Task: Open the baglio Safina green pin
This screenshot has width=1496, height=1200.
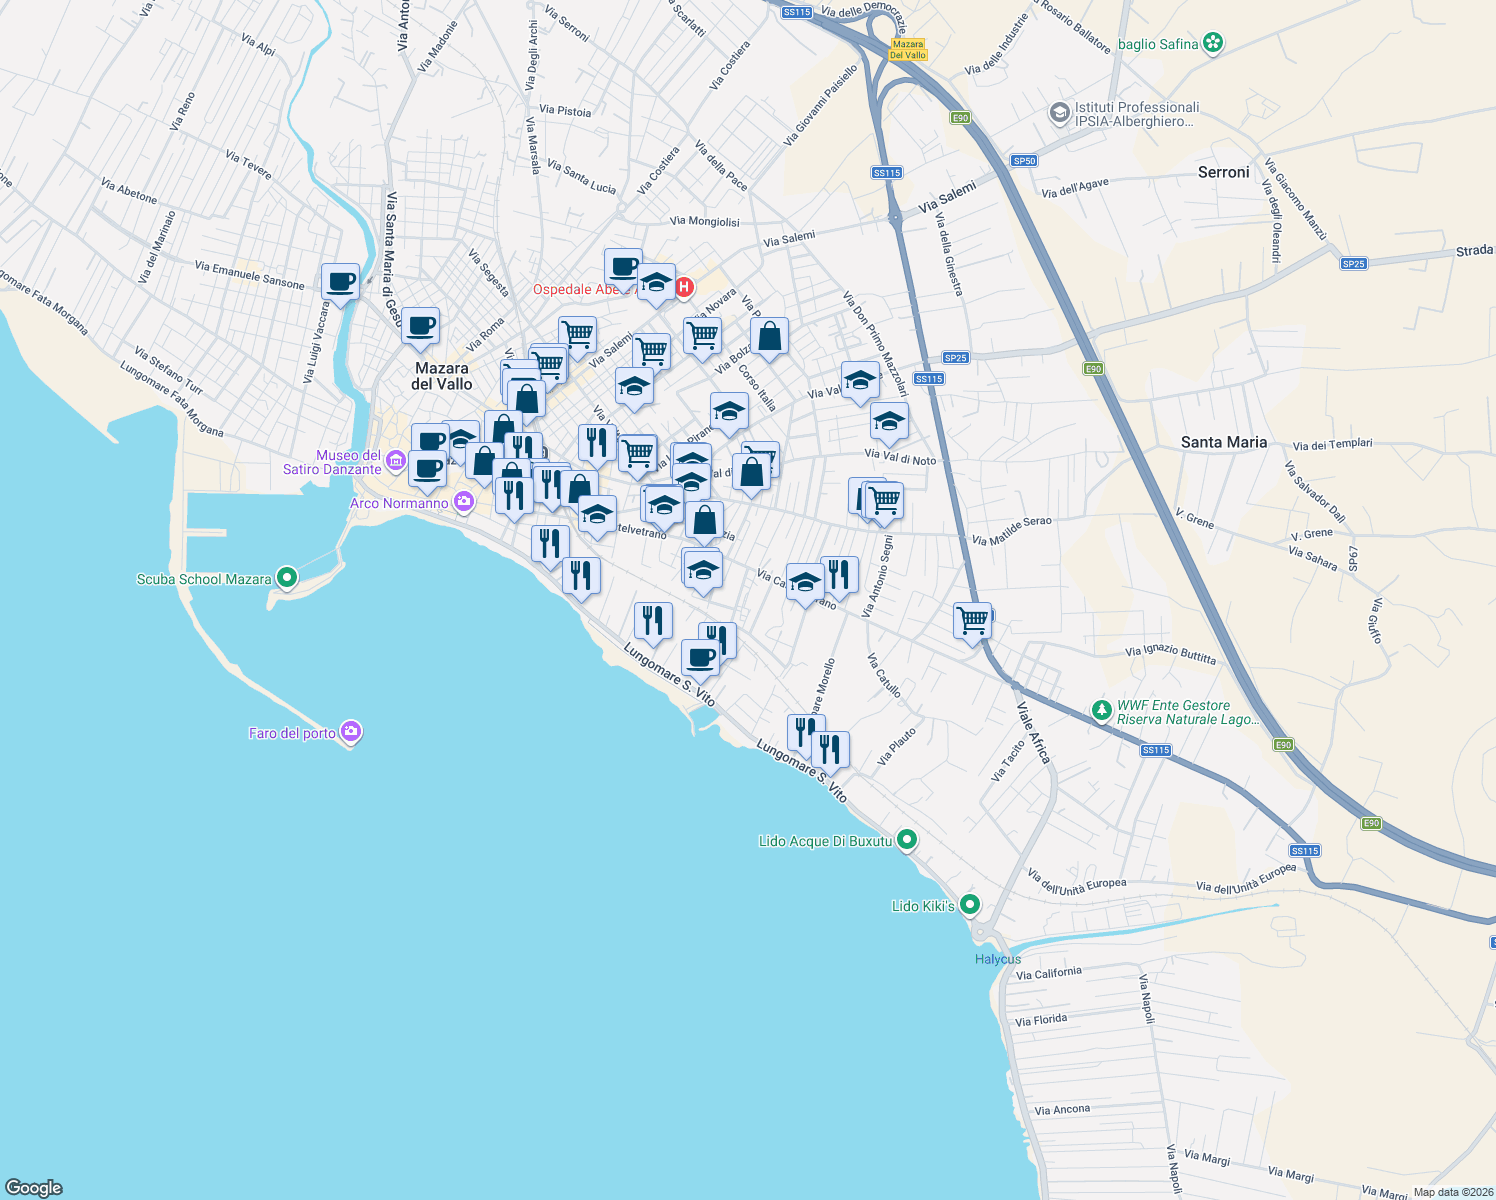Action: tap(1213, 42)
